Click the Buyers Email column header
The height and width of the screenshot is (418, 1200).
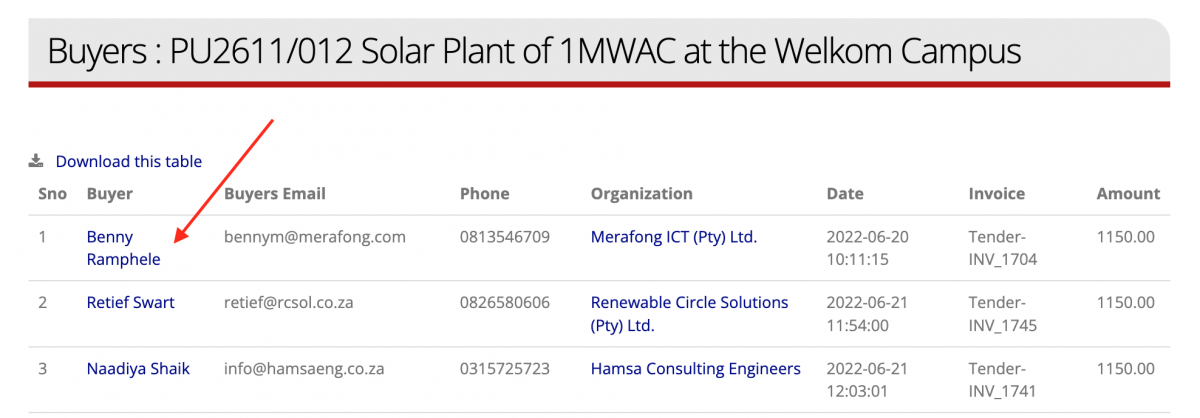[x=275, y=194]
